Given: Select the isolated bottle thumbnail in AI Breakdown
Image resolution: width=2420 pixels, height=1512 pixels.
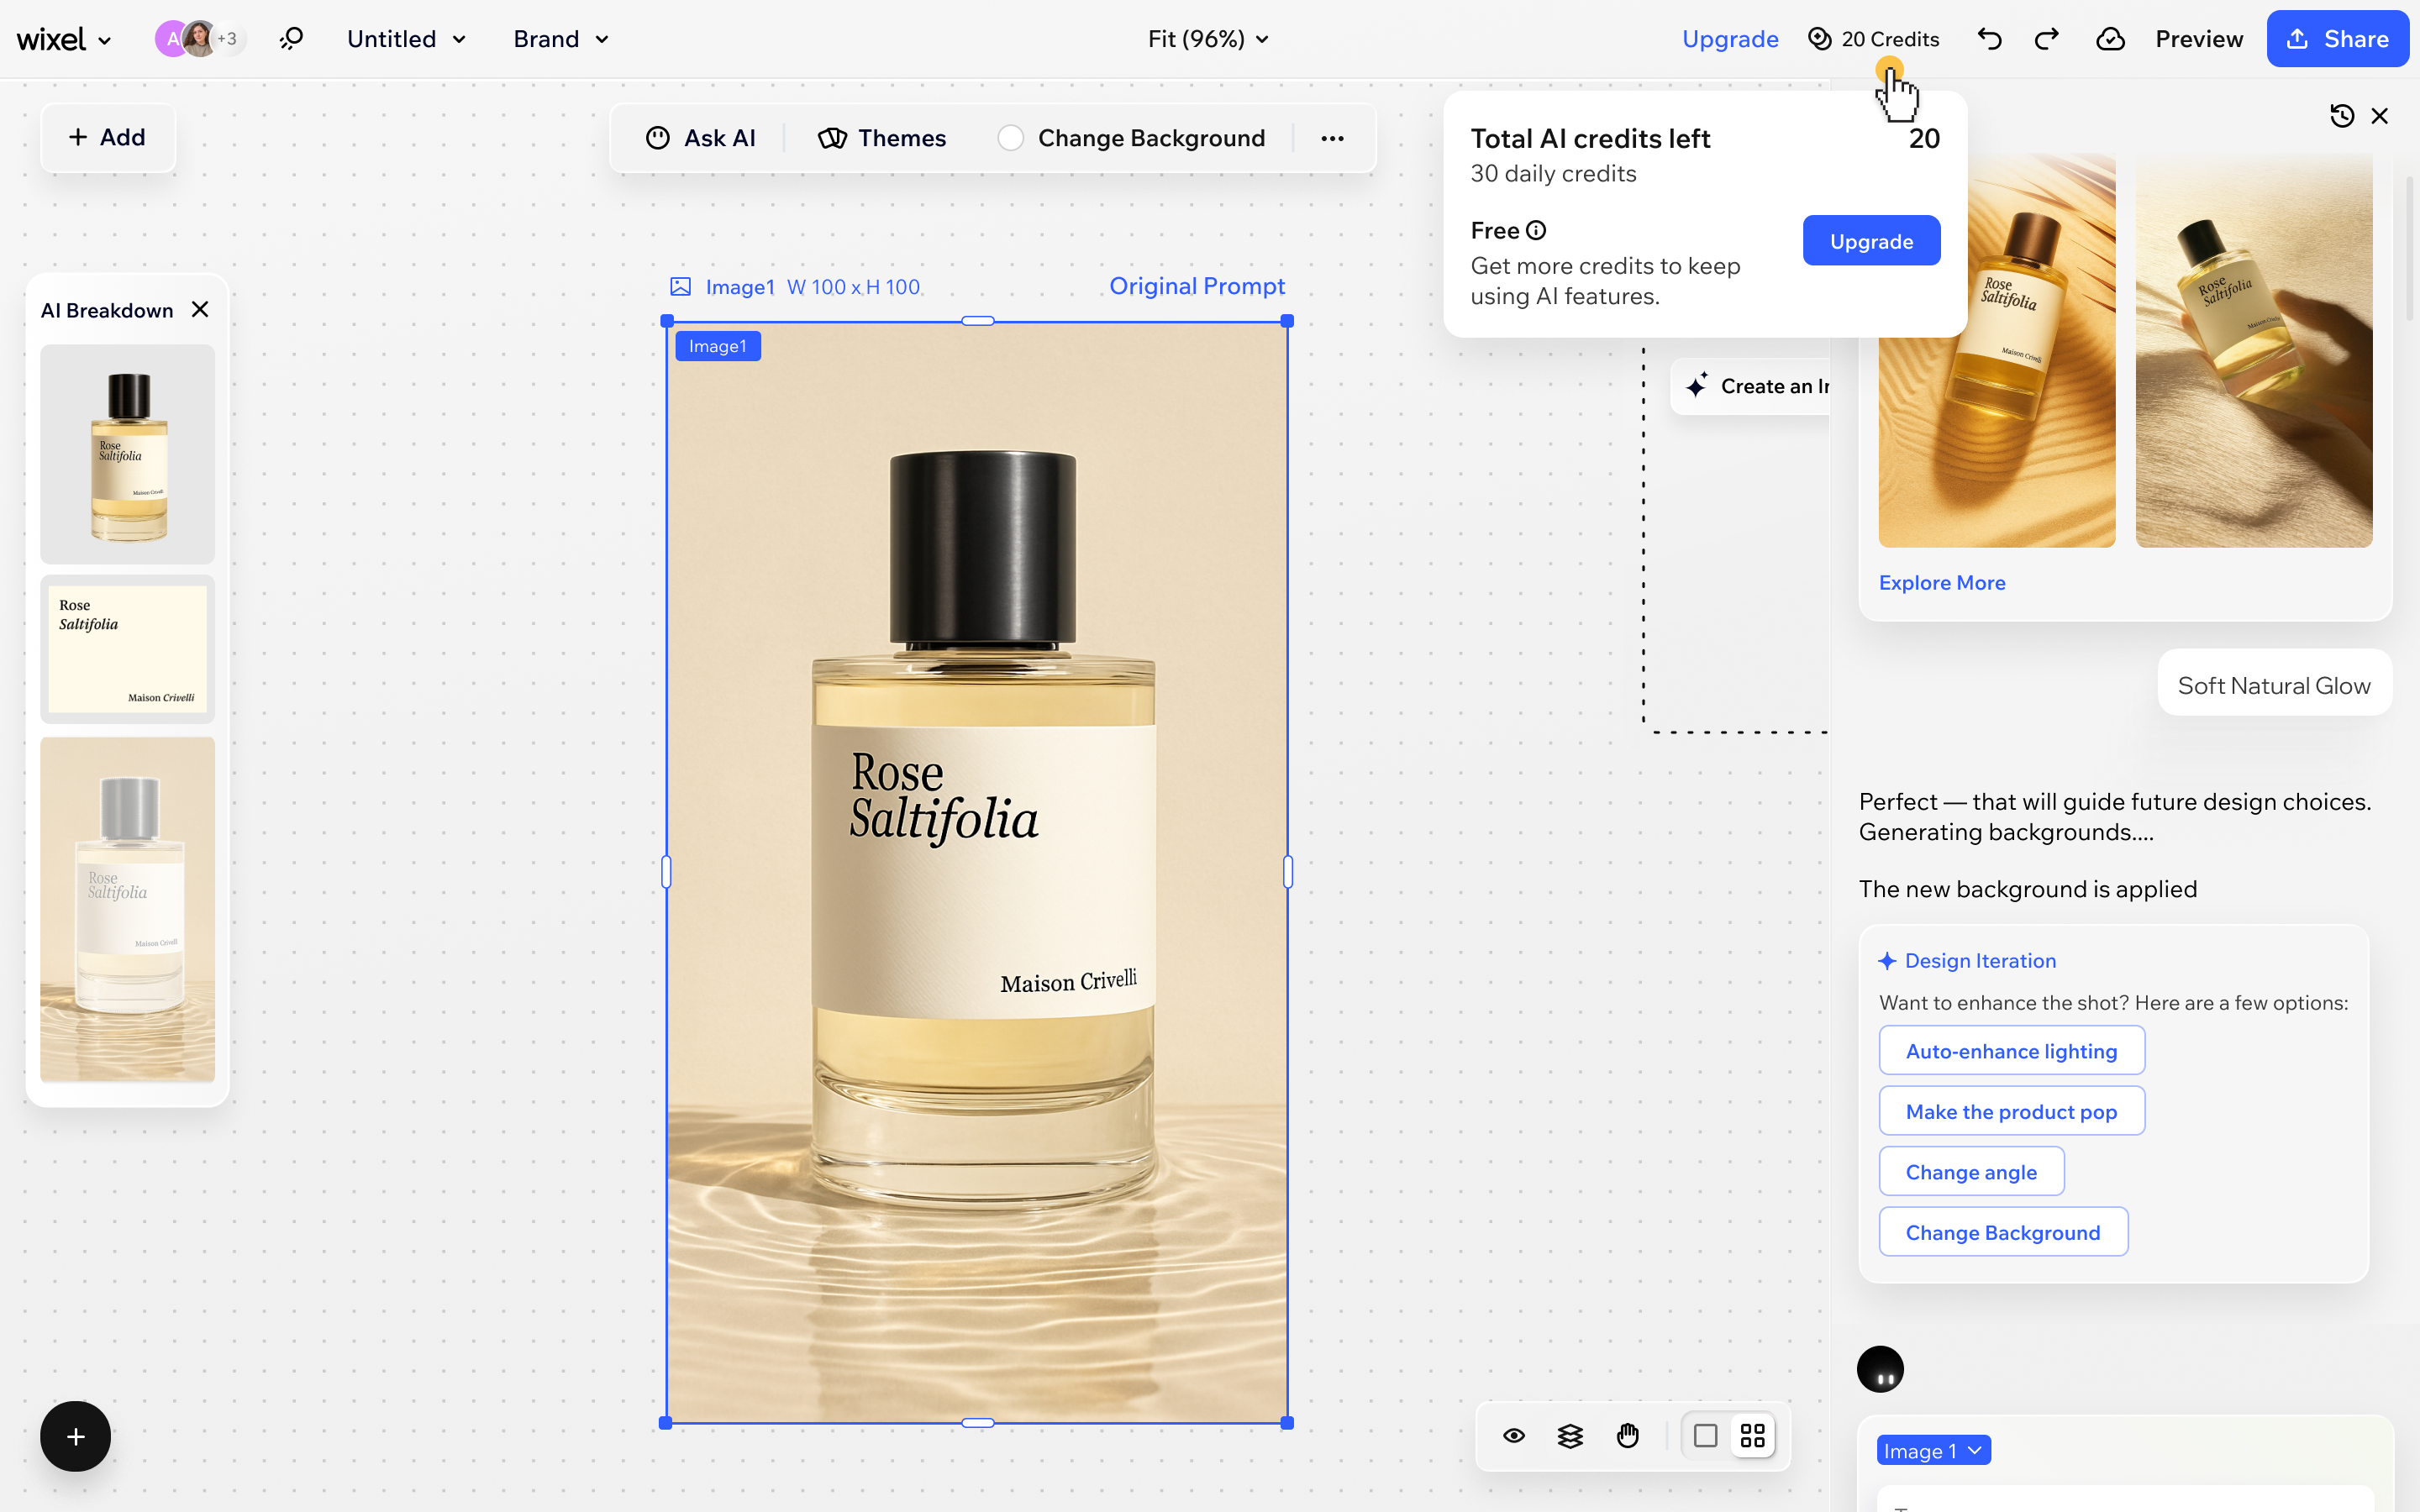Looking at the screenshot, I should 128,454.
